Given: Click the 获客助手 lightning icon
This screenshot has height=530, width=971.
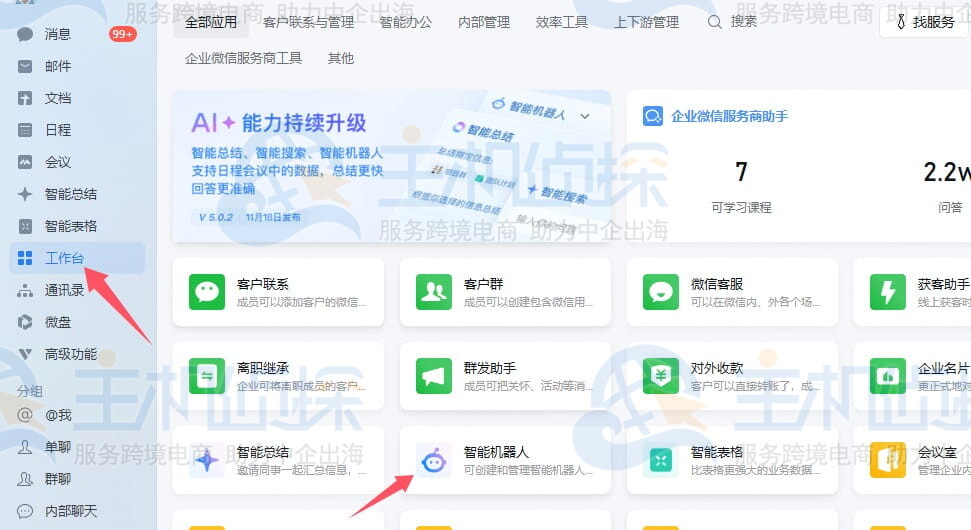Looking at the screenshot, I should pyautogui.click(x=887, y=292).
